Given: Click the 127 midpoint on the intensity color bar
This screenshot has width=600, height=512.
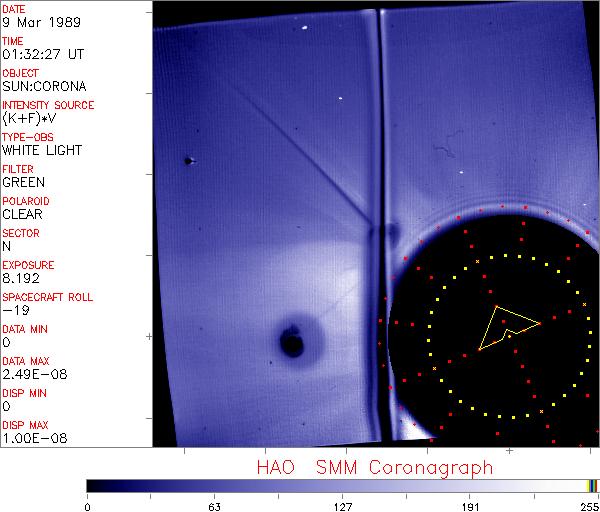Looking at the screenshot, I should (342, 485).
